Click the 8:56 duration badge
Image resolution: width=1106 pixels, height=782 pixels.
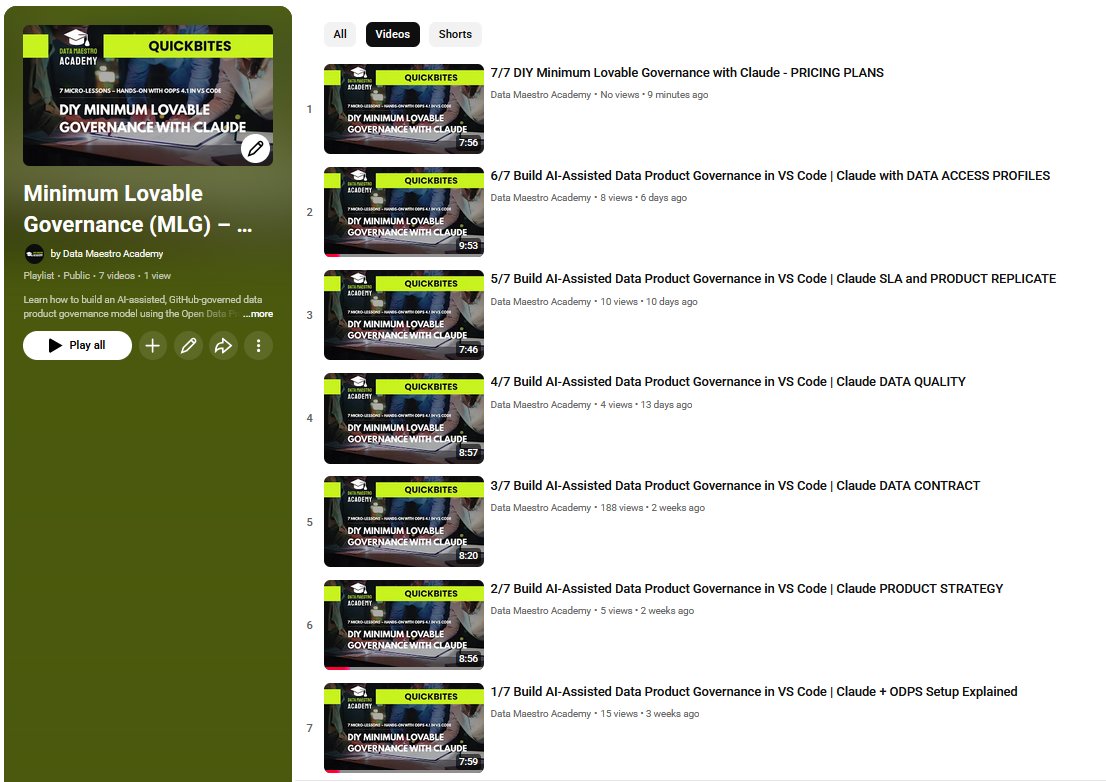[468, 659]
